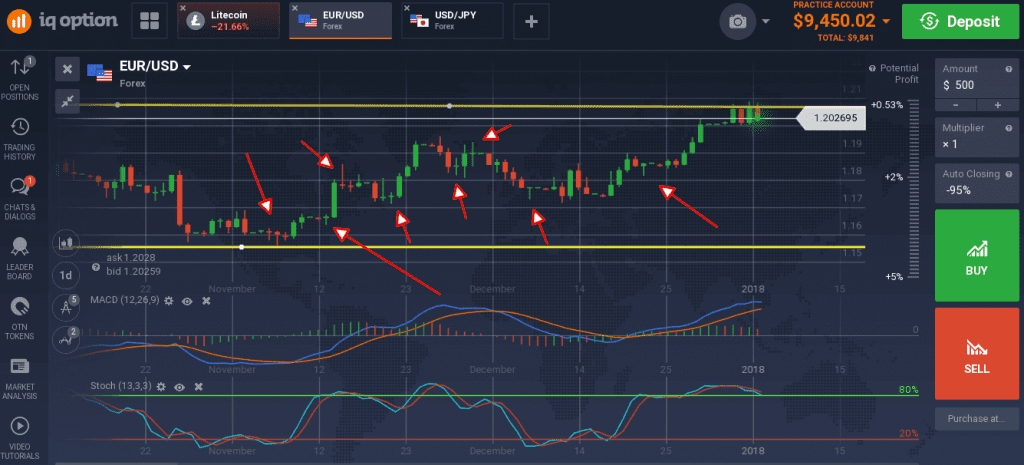Open the practice account balance dropdown
The image size is (1024, 465).
click(x=886, y=22)
